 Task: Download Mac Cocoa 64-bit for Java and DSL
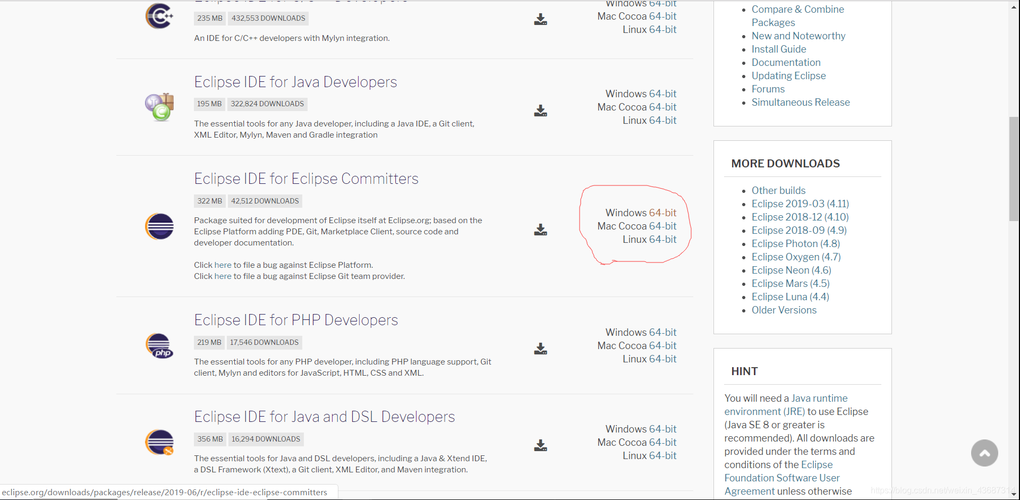coord(662,442)
